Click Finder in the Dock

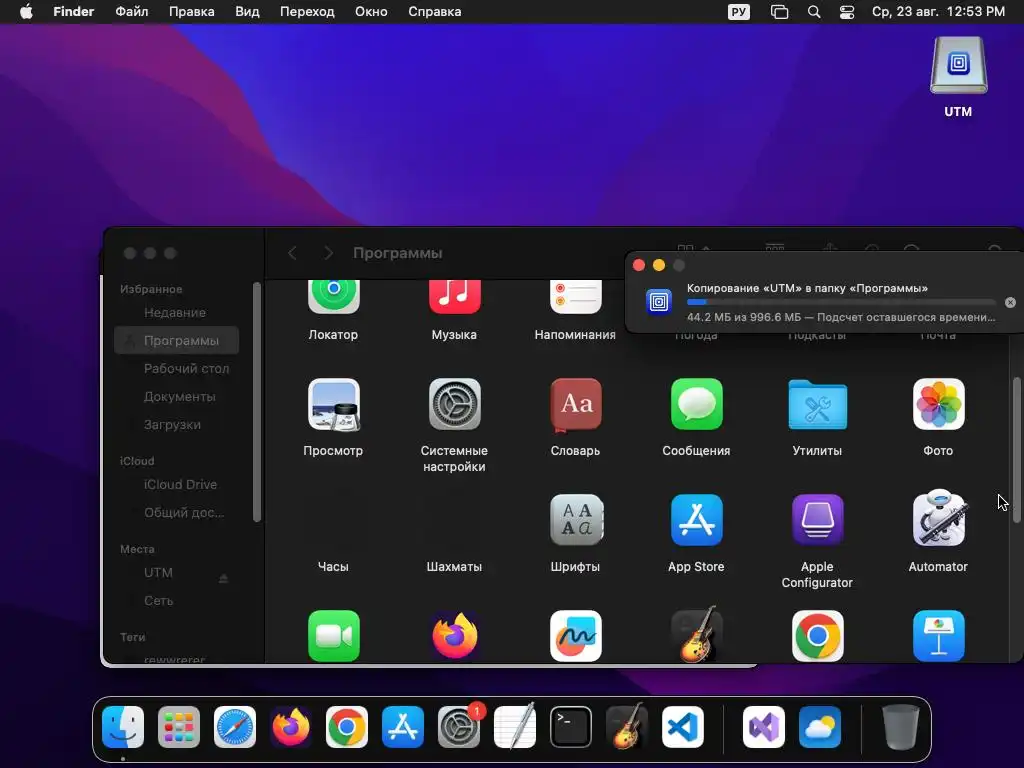click(x=123, y=727)
